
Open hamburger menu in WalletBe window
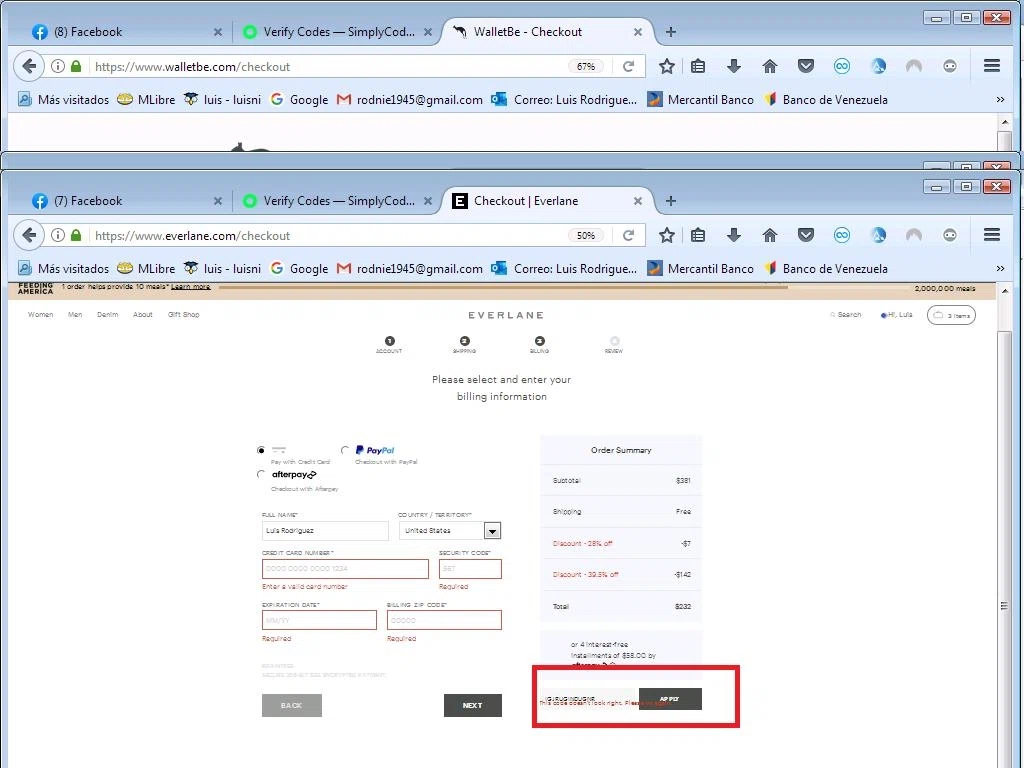pos(992,65)
